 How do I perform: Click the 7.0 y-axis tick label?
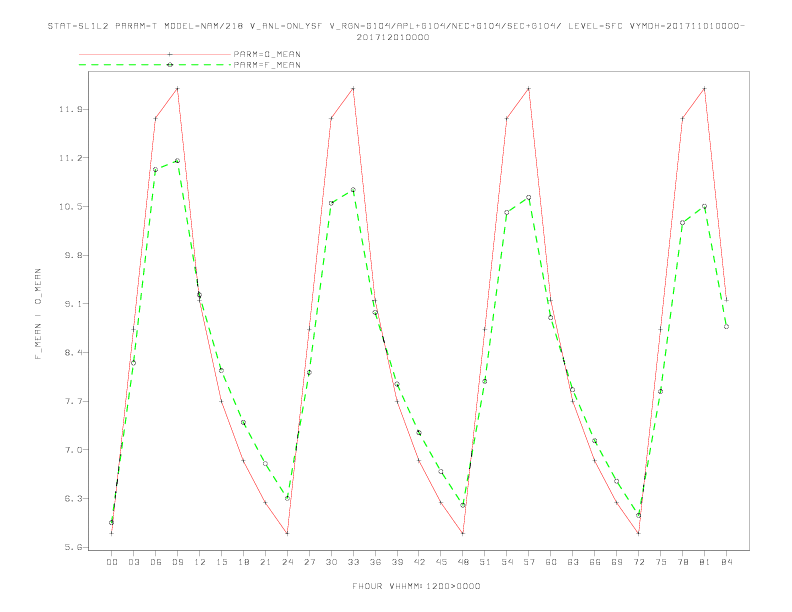(73, 450)
